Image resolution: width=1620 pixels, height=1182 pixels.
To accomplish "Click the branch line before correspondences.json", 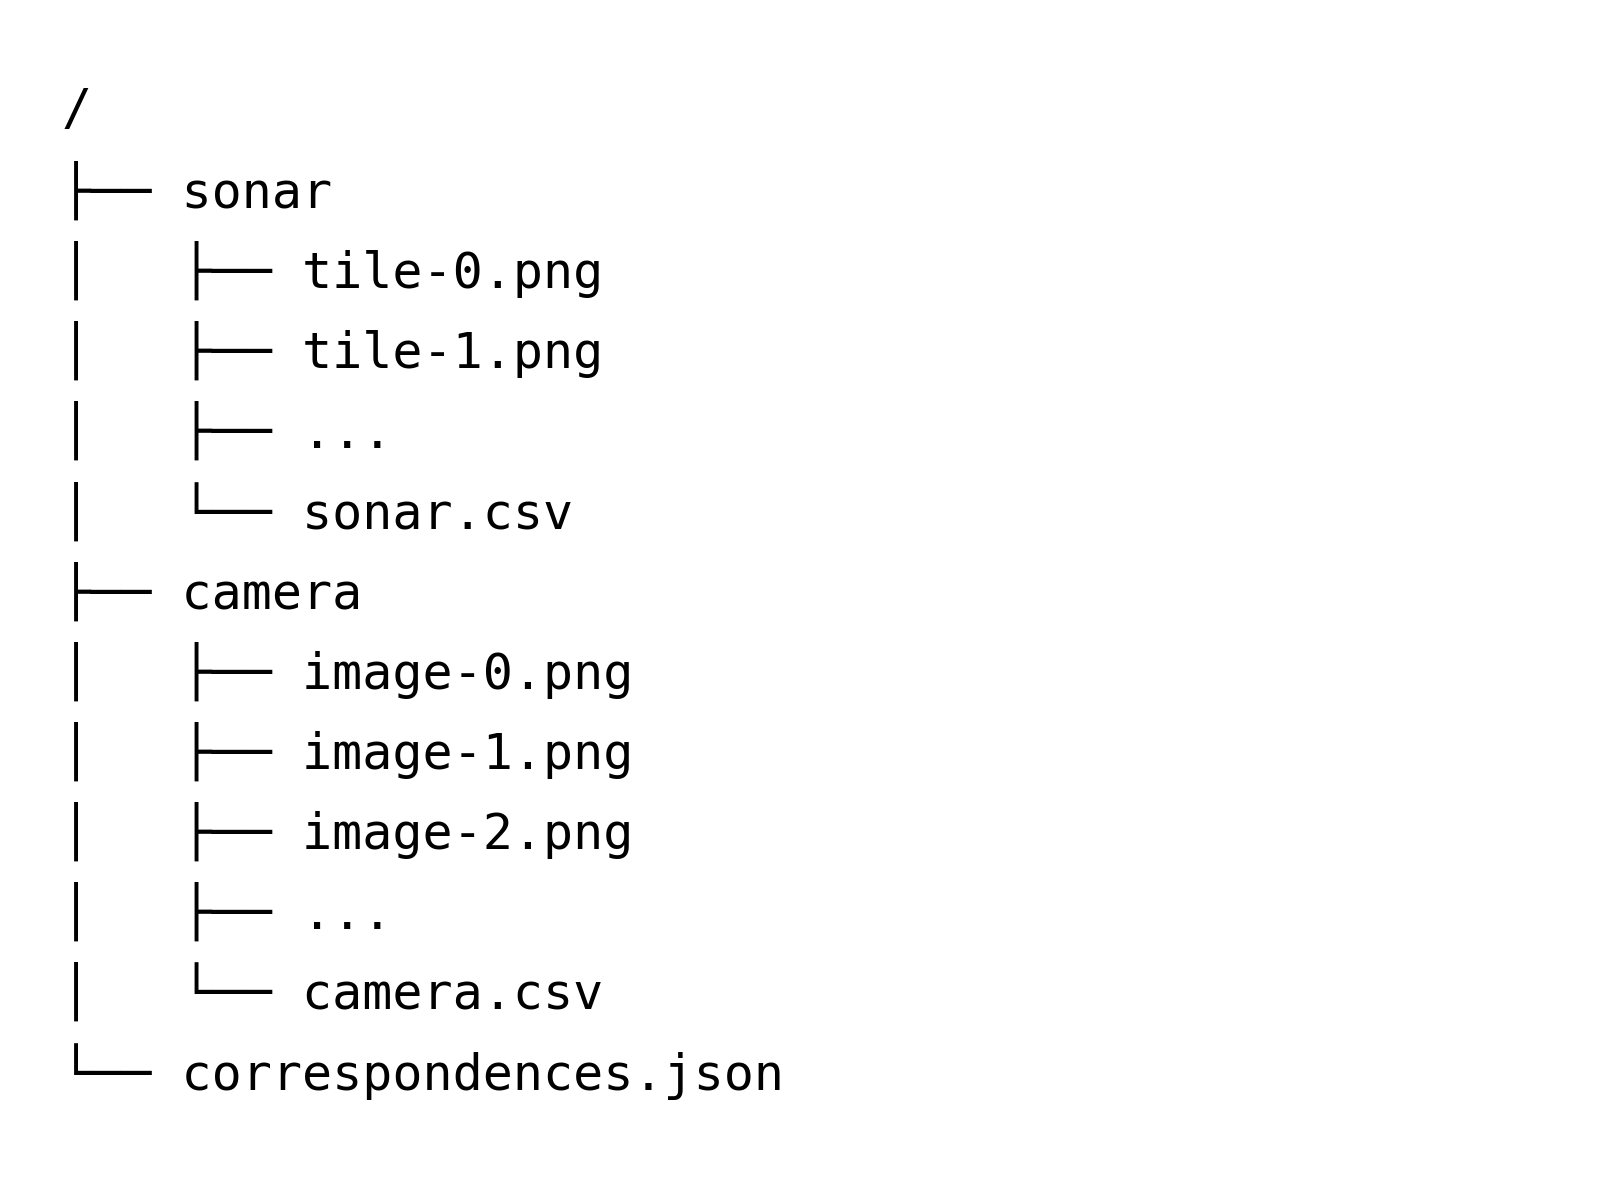I will pos(111,1062).
